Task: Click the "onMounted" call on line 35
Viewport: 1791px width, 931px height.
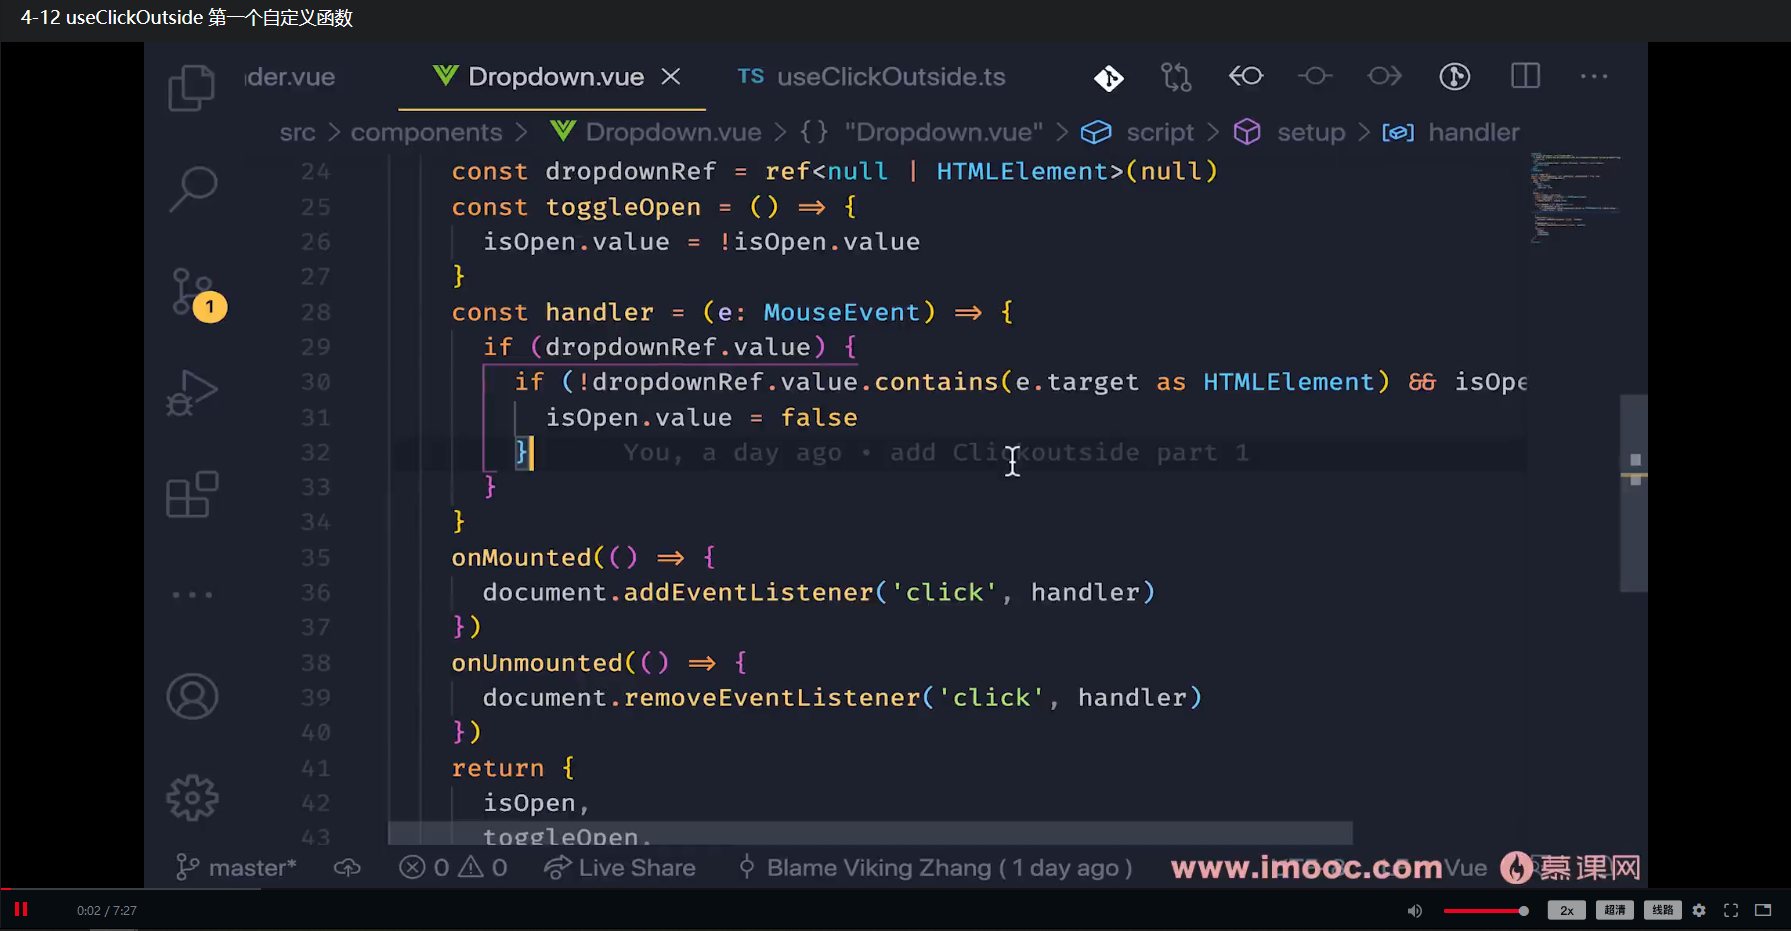Action: pyautogui.click(x=521, y=557)
